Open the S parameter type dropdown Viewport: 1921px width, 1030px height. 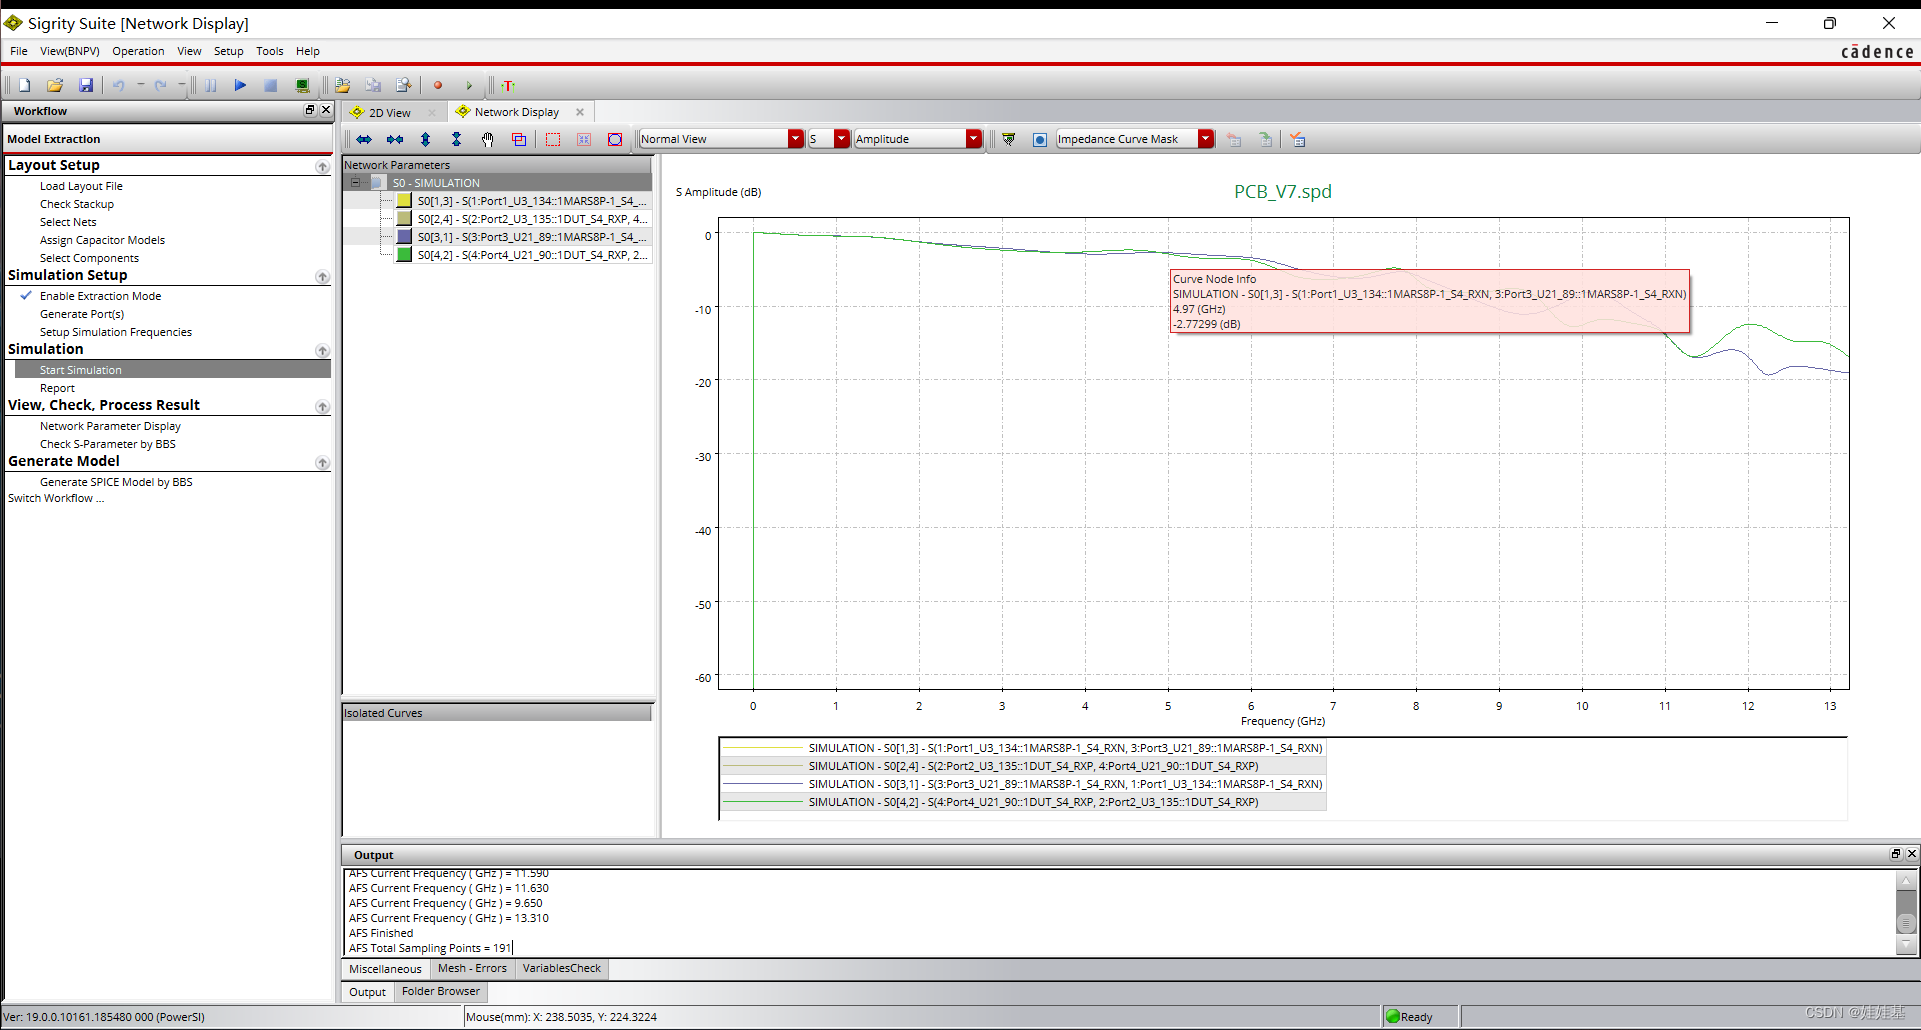[842, 139]
